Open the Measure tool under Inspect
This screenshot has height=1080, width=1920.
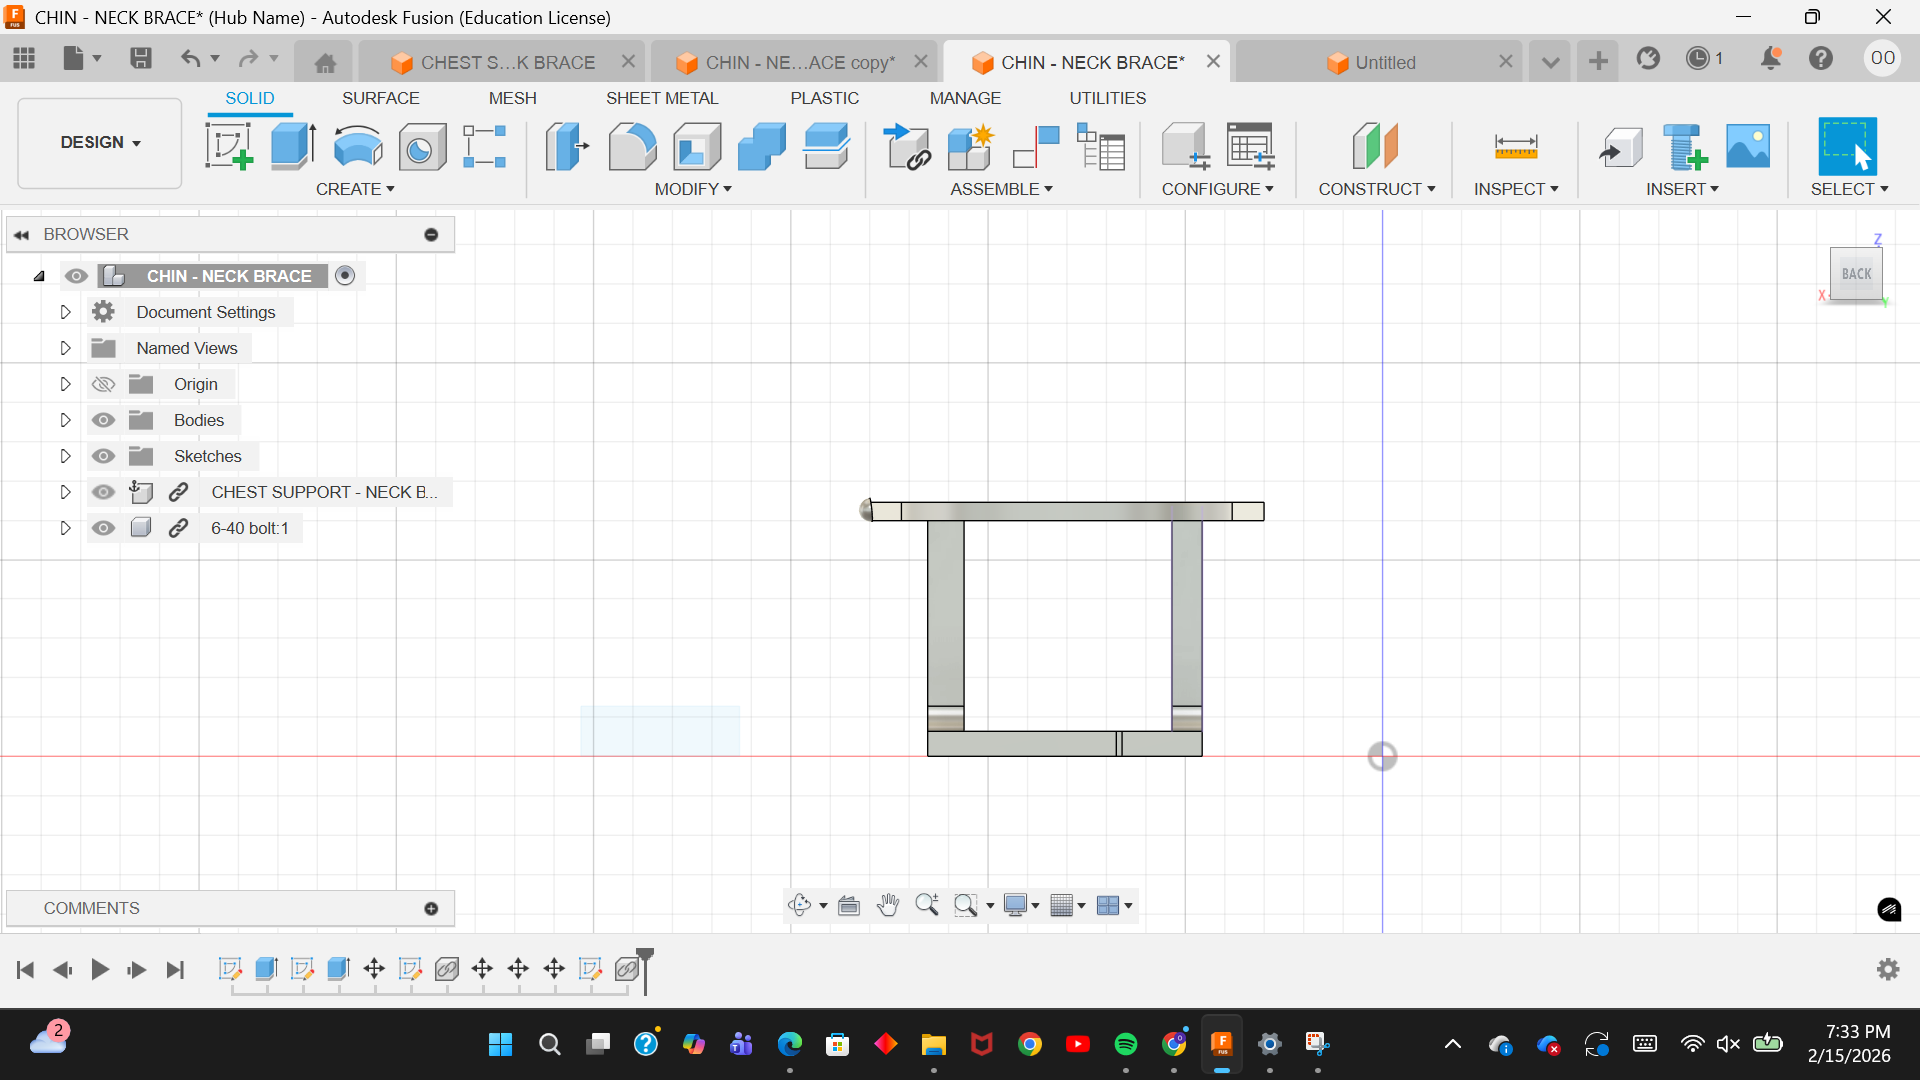point(1515,147)
